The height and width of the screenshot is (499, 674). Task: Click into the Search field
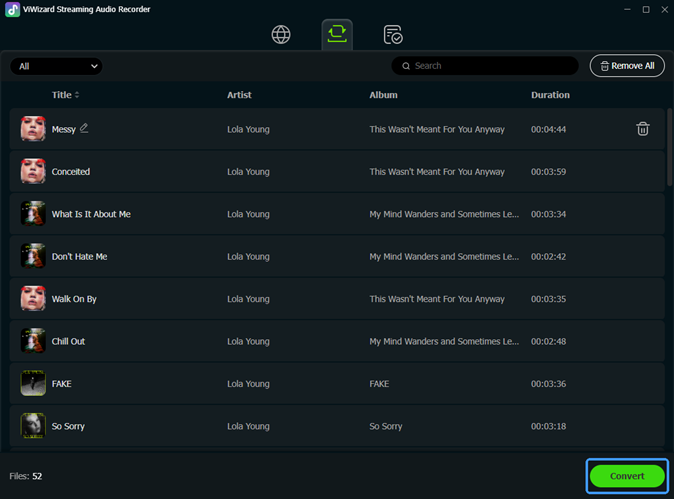(x=485, y=66)
